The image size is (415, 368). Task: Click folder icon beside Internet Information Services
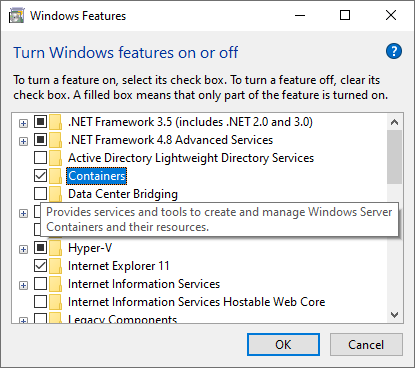point(55,284)
